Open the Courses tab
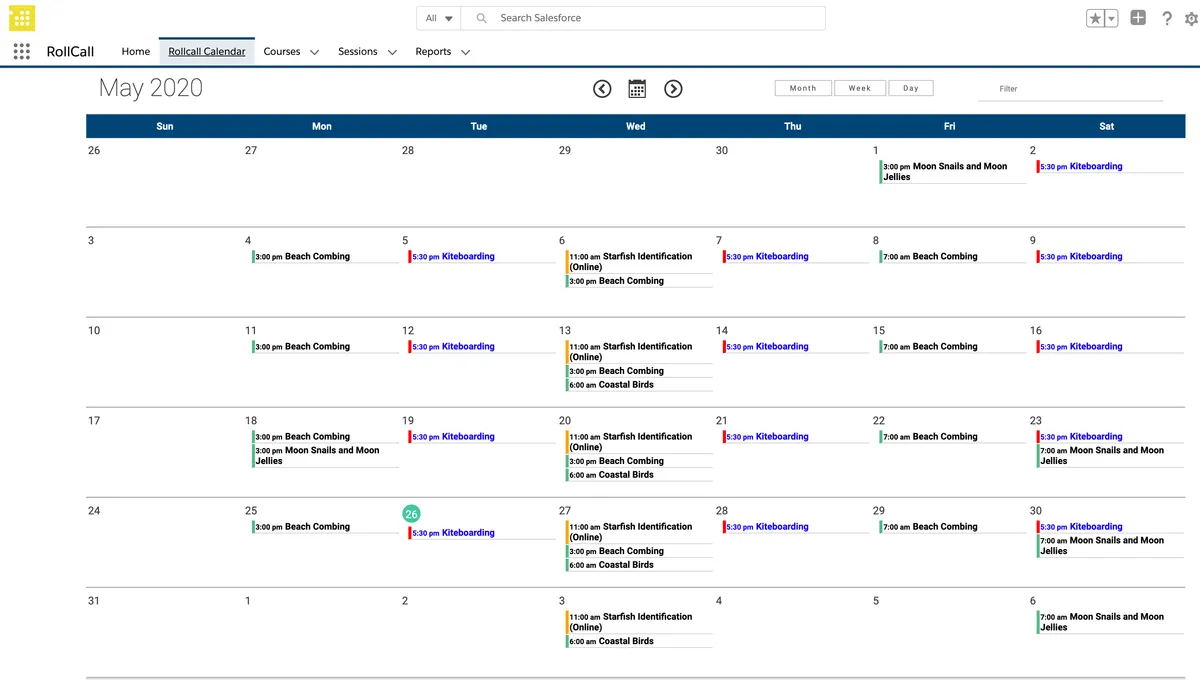1200x686 pixels. [x=282, y=52]
